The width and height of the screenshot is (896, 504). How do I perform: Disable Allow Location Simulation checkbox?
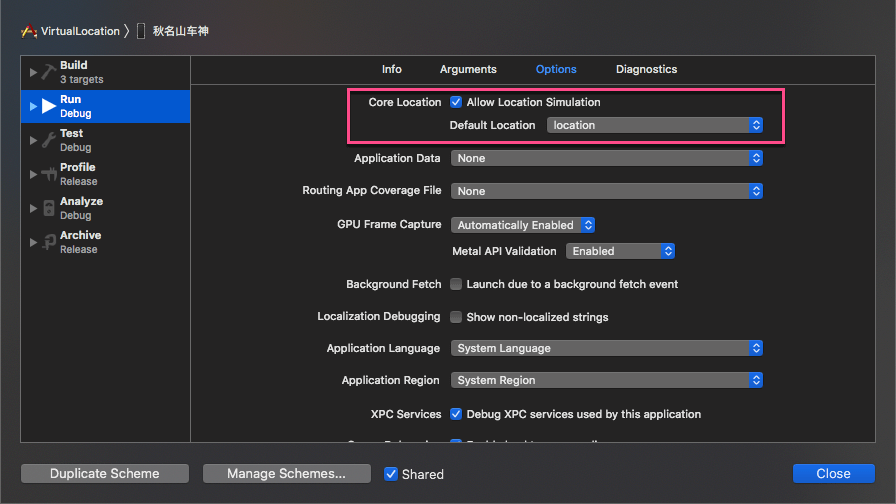tap(456, 102)
